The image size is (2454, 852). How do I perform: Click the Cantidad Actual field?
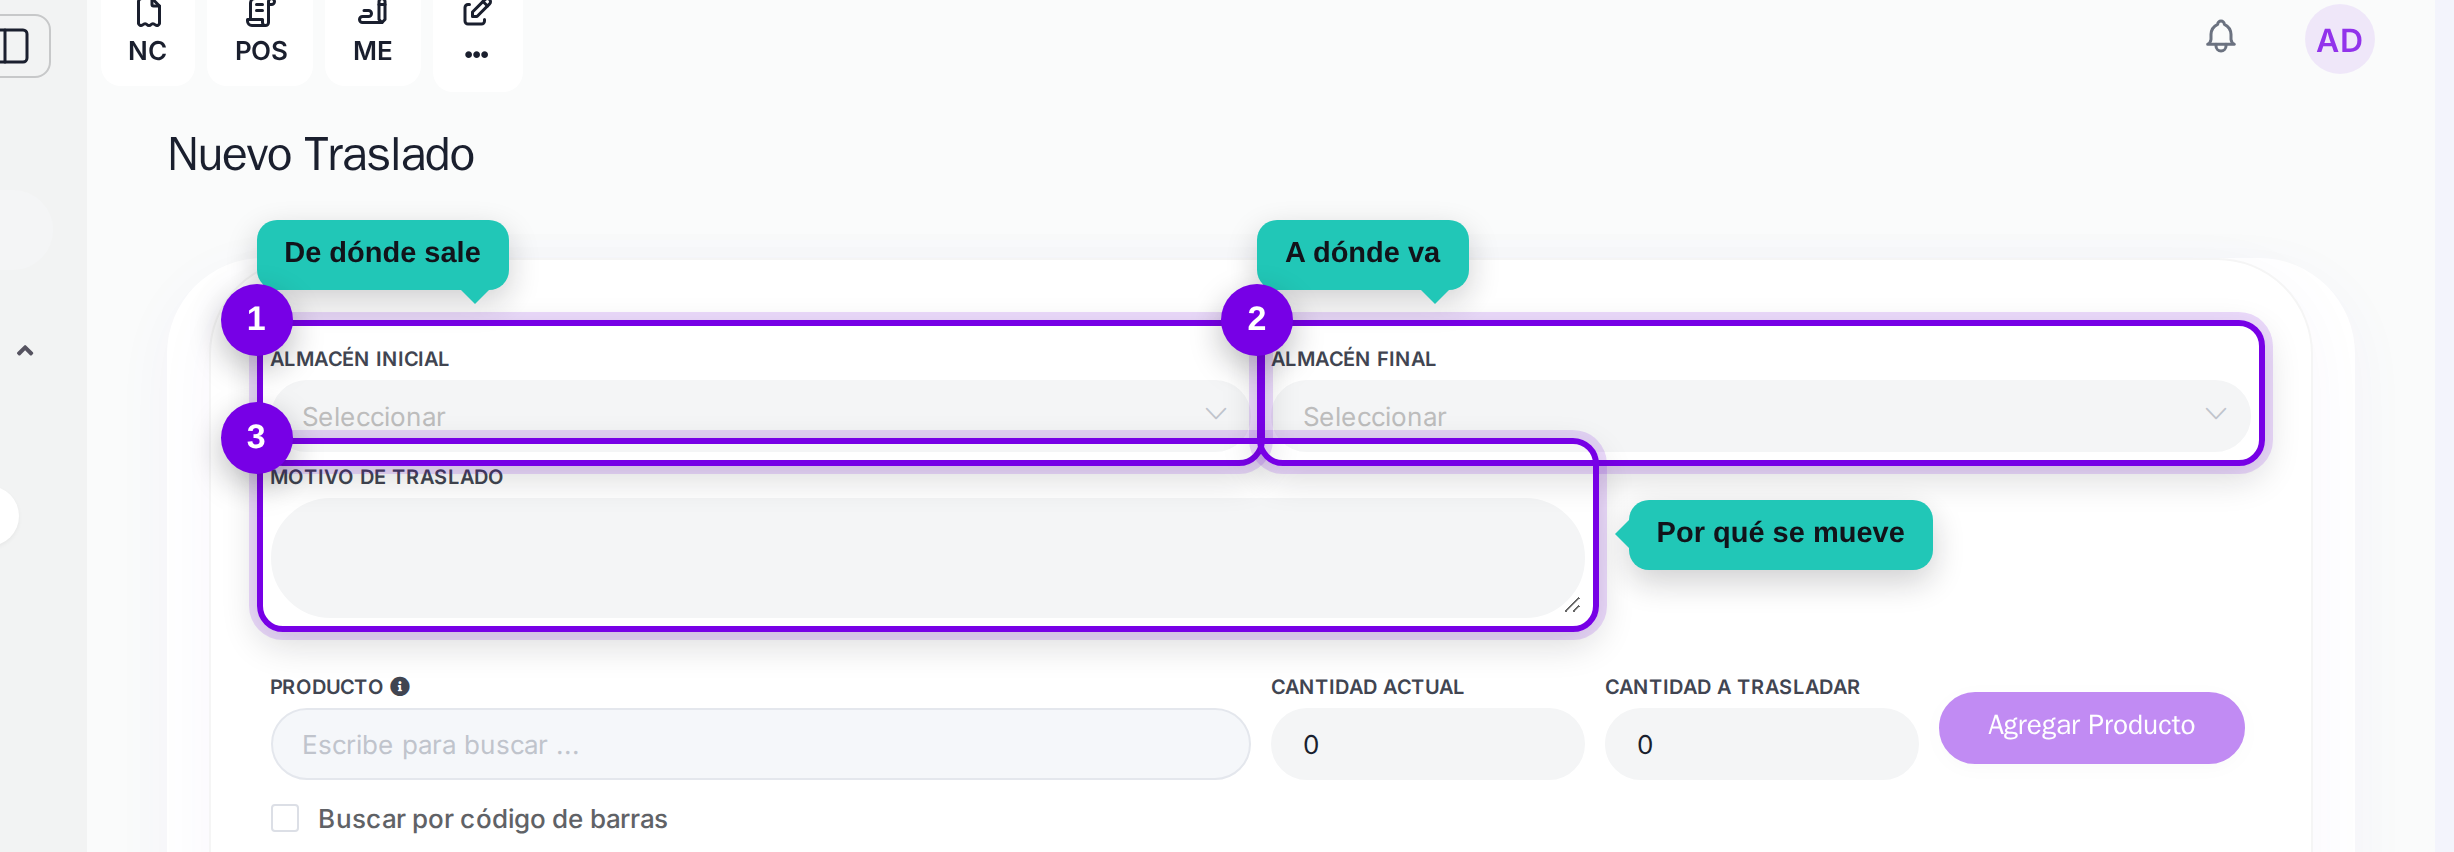[1427, 744]
